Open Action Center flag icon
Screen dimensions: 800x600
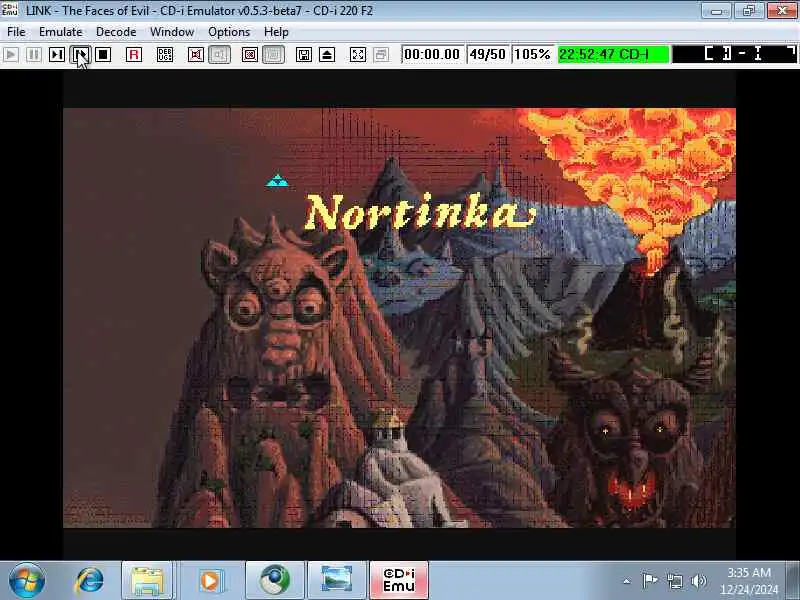[x=649, y=581]
